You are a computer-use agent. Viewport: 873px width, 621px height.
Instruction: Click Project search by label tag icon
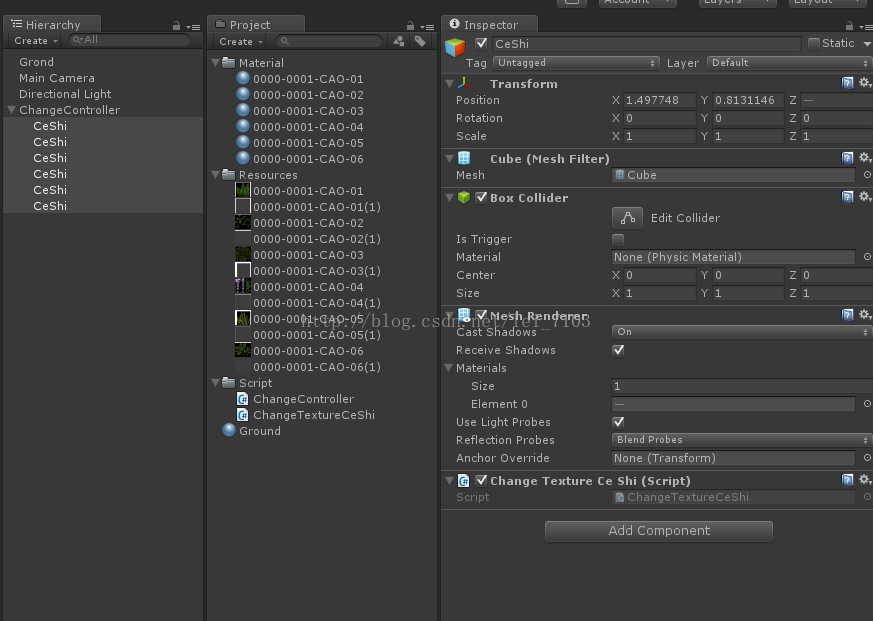420,41
